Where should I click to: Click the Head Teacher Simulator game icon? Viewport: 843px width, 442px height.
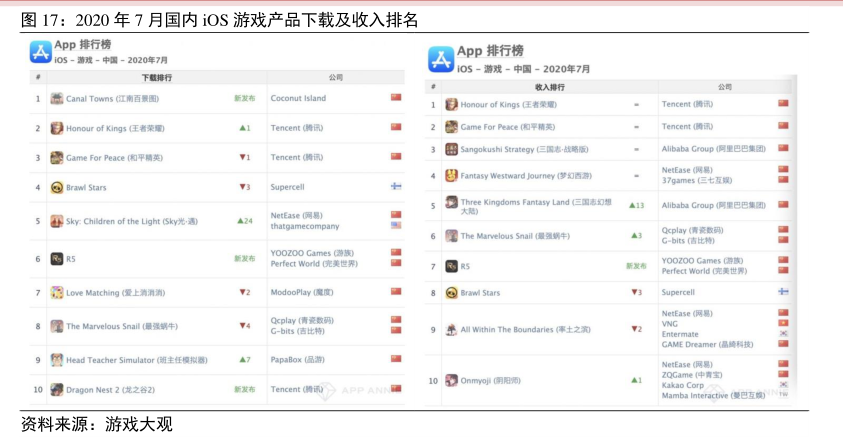pyautogui.click(x=57, y=359)
